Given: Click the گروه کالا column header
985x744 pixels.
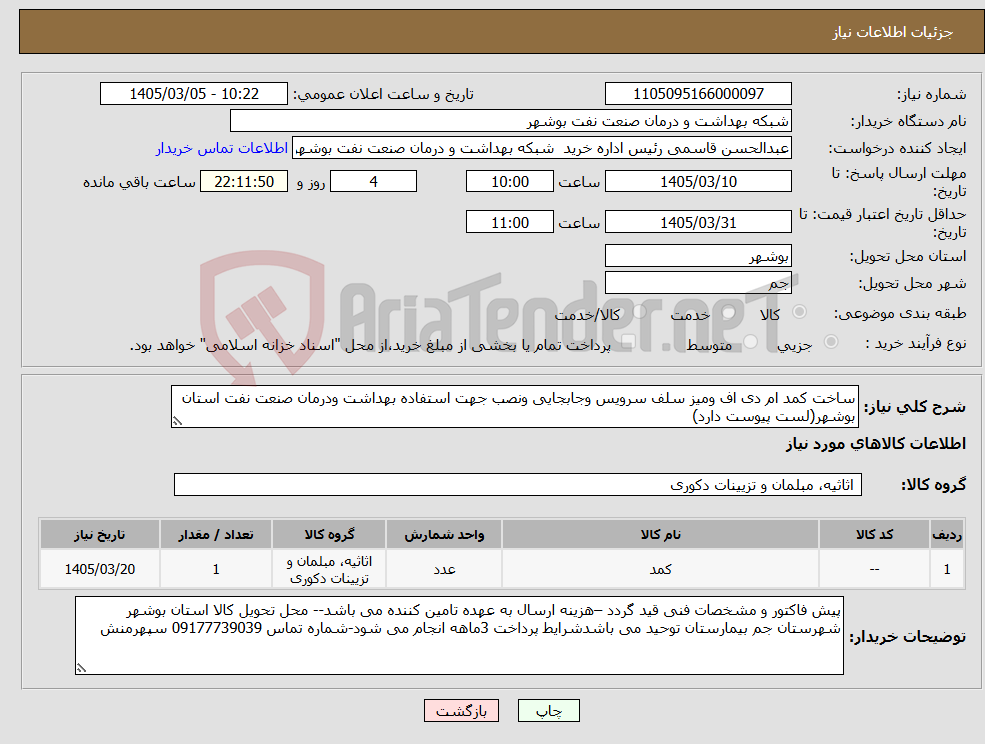Looking at the screenshot, I should click(329, 534).
